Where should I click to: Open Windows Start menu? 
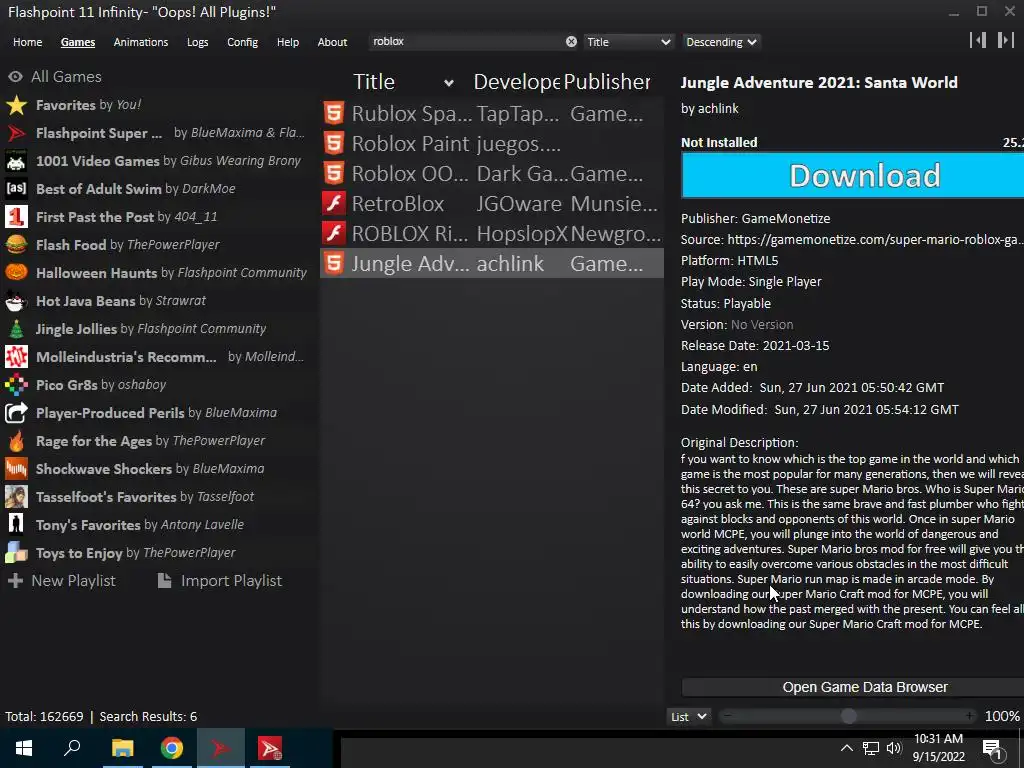[24, 748]
